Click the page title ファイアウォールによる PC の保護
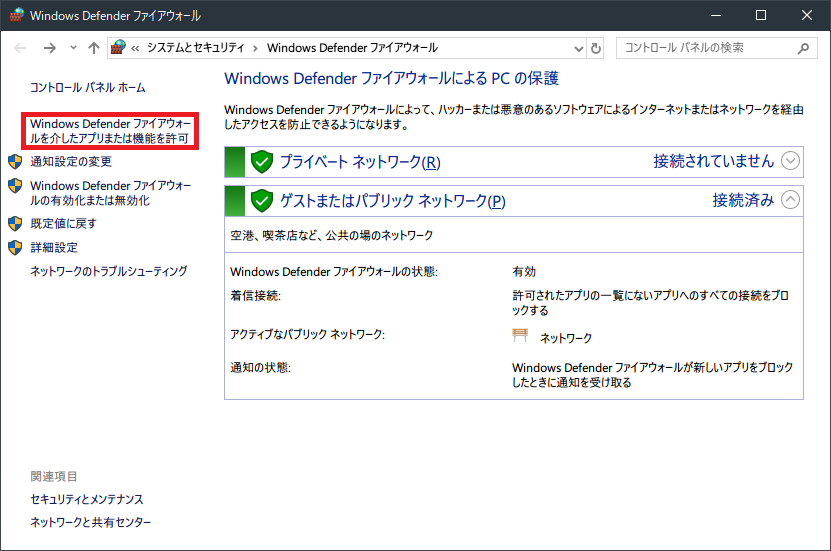This screenshot has height=551, width=831. tap(391, 78)
